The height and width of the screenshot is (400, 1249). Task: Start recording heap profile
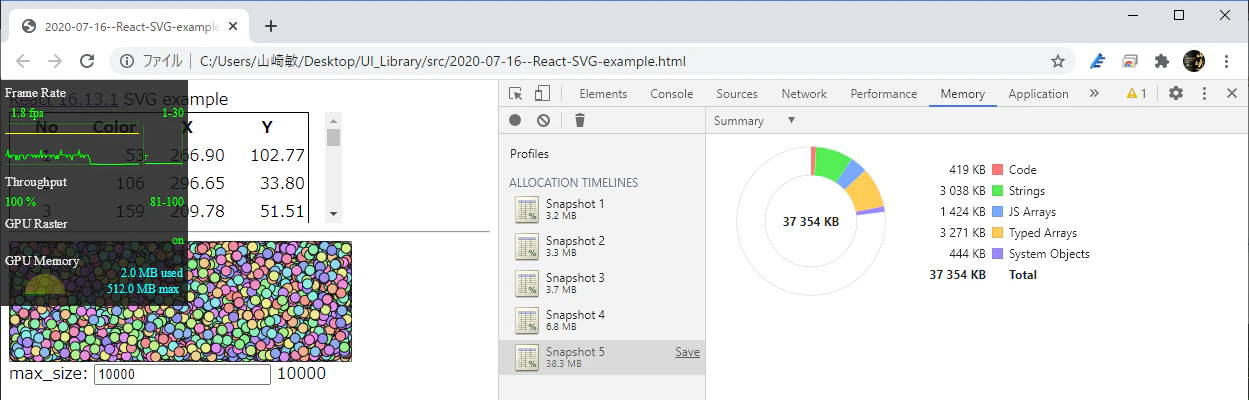pyautogui.click(x=515, y=120)
